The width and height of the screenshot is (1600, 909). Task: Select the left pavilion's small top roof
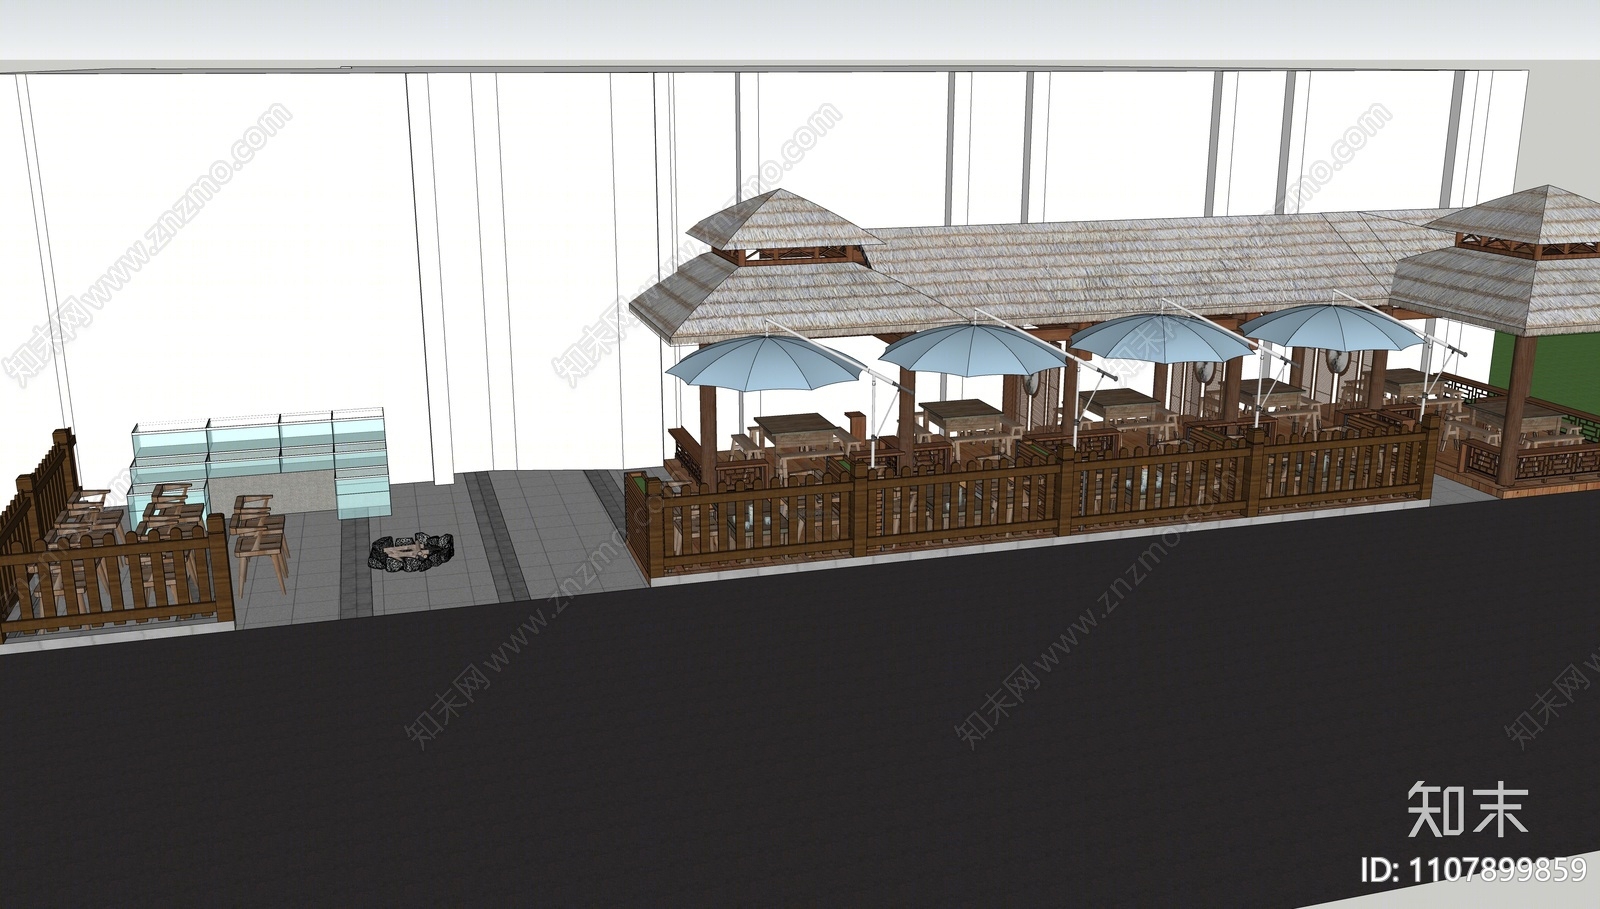783,220
